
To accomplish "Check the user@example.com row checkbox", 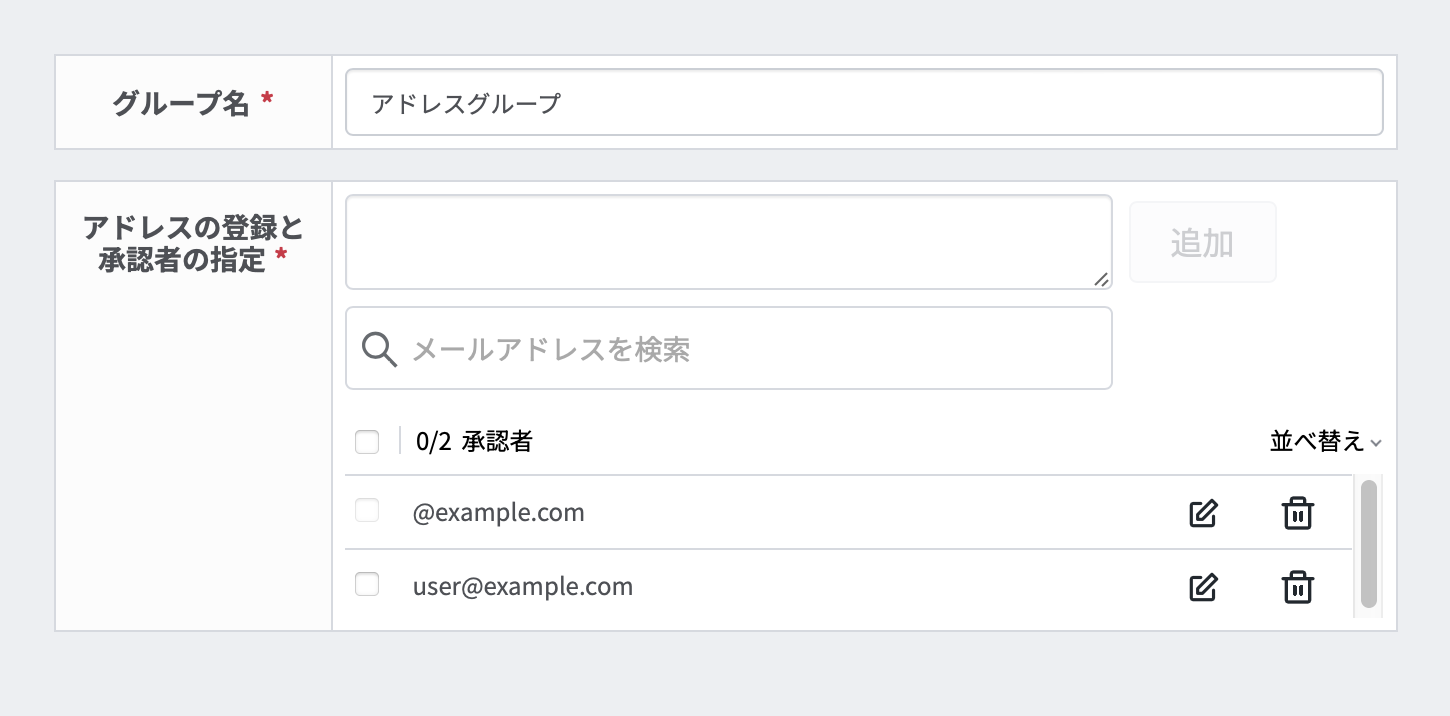I will coord(367,585).
